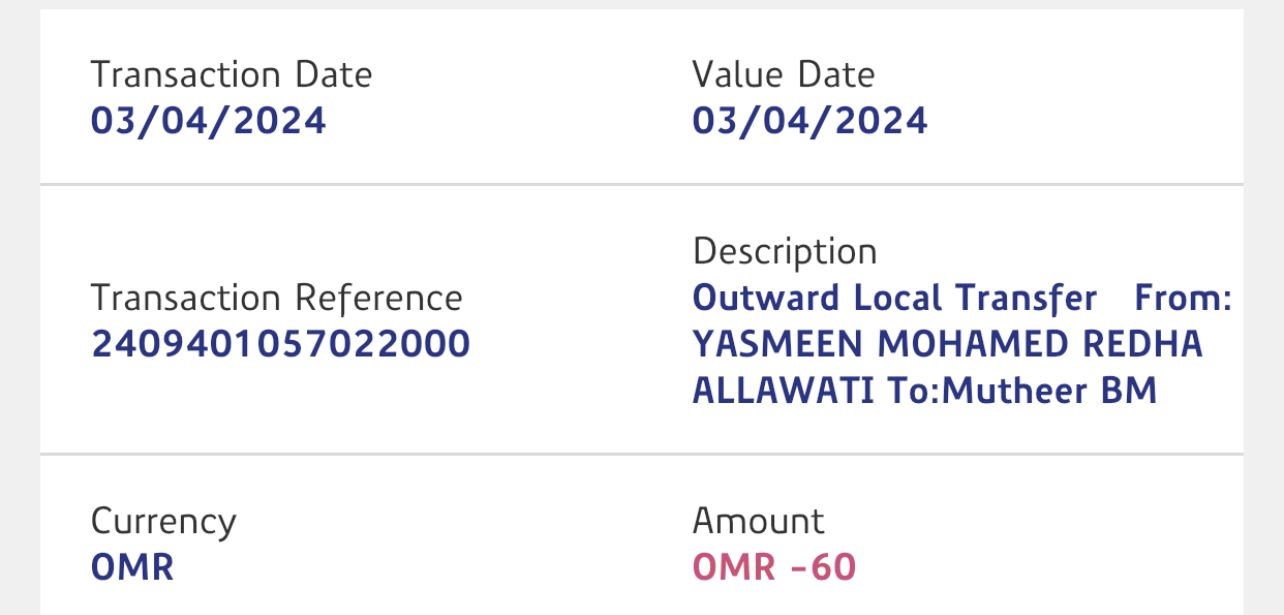Select the date under Value Date
Viewport: 1284px width, 615px height.
(x=809, y=121)
